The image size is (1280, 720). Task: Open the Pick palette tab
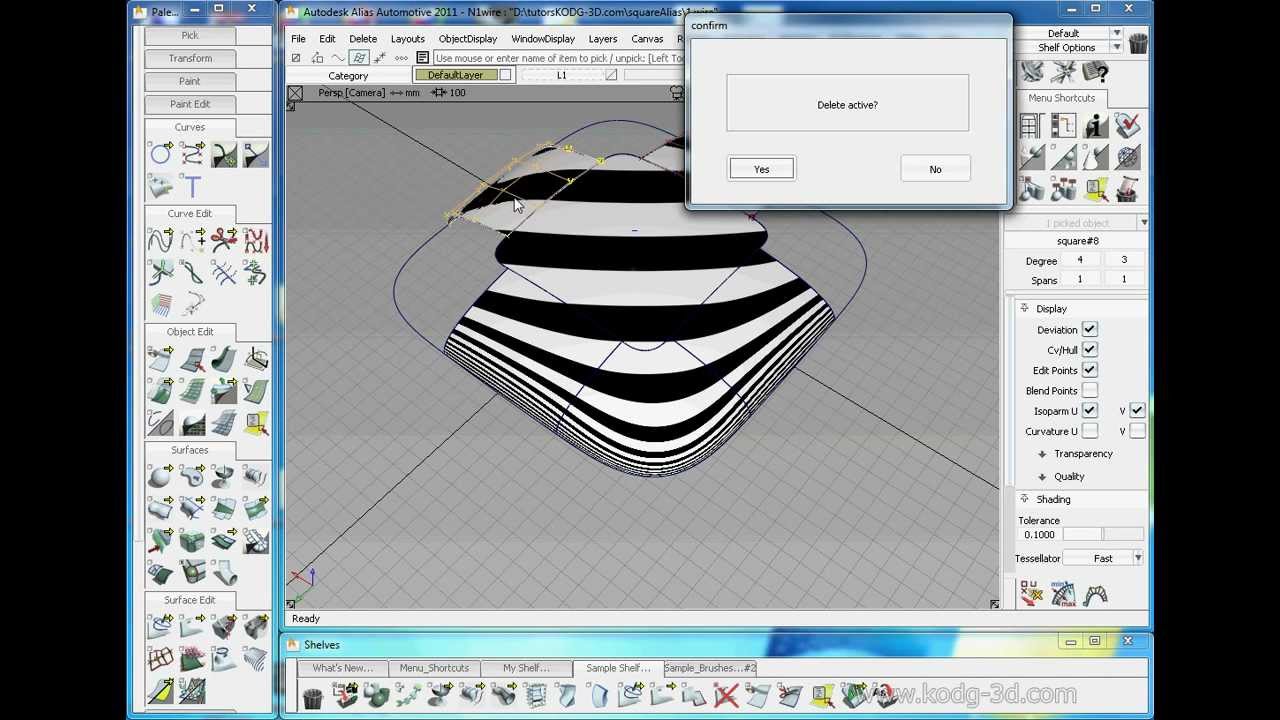tap(190, 35)
